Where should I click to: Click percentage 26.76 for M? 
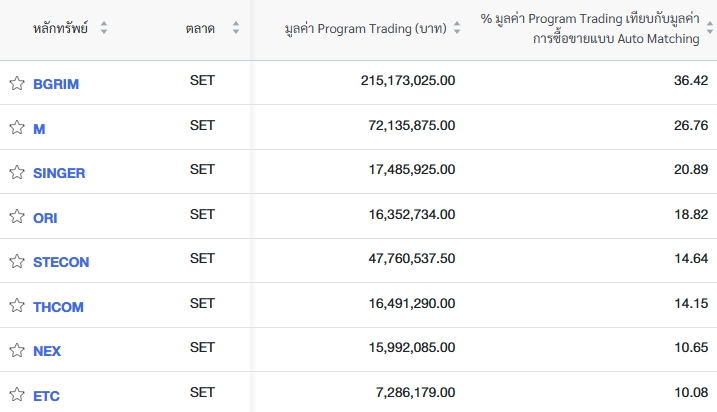[691, 125]
